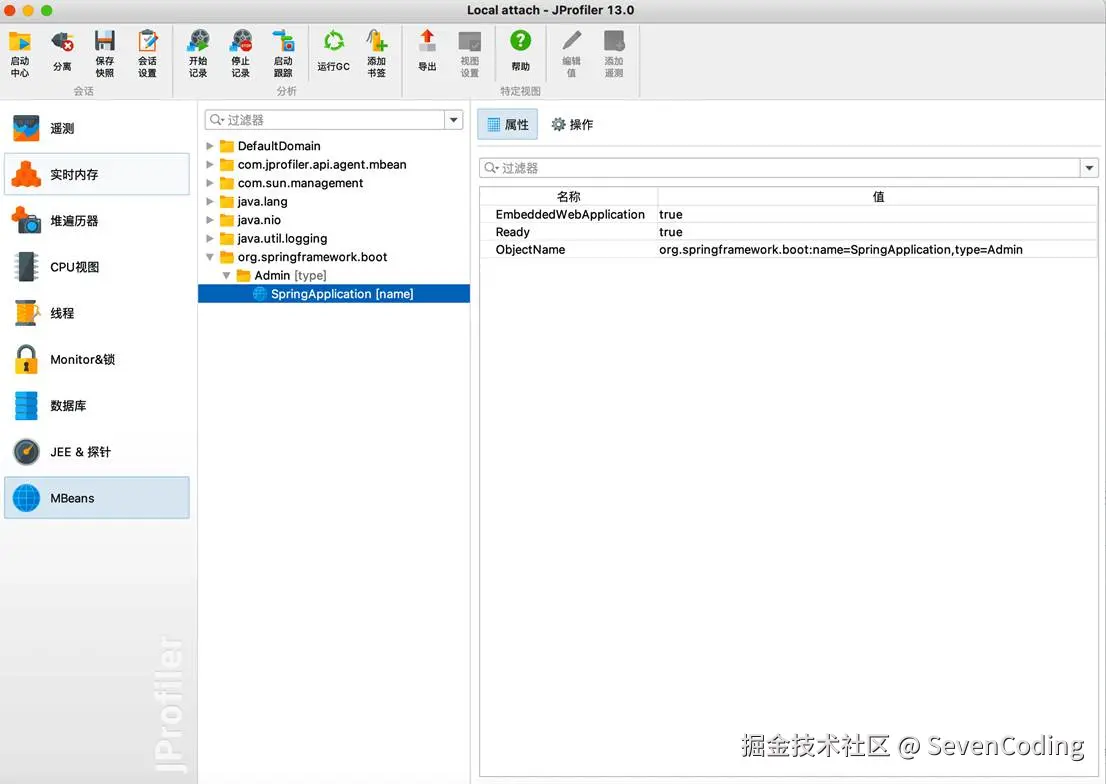Select the Ready attribute row name
Viewport: 1106px width, 784px height.
point(513,231)
